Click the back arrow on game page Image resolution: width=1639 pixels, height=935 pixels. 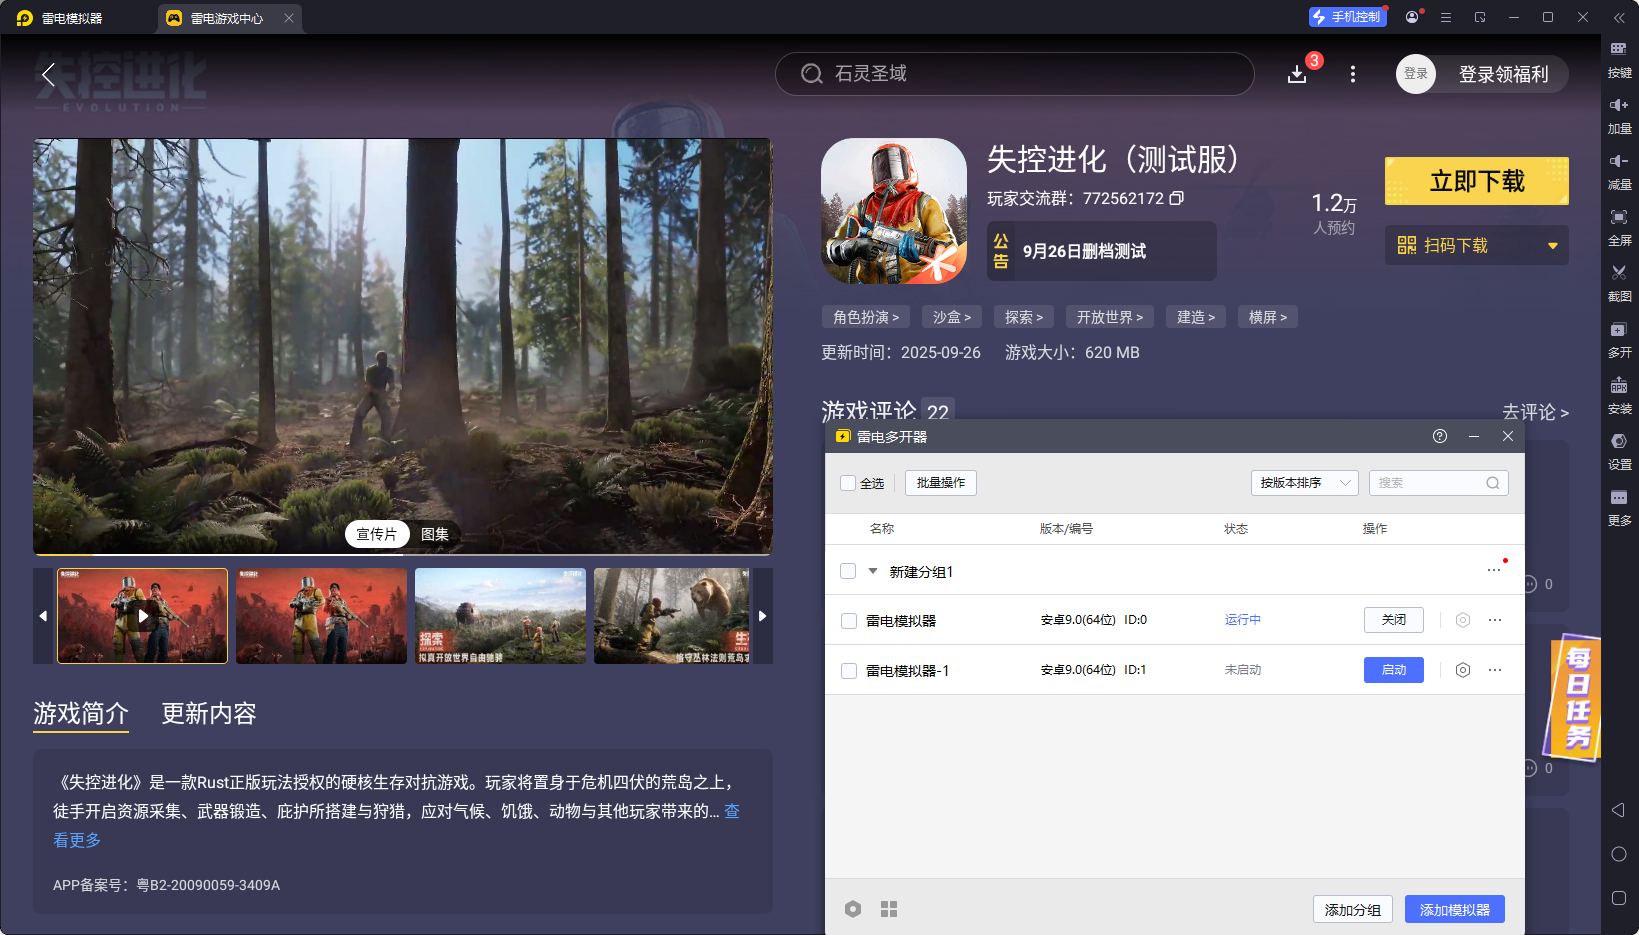pyautogui.click(x=48, y=74)
